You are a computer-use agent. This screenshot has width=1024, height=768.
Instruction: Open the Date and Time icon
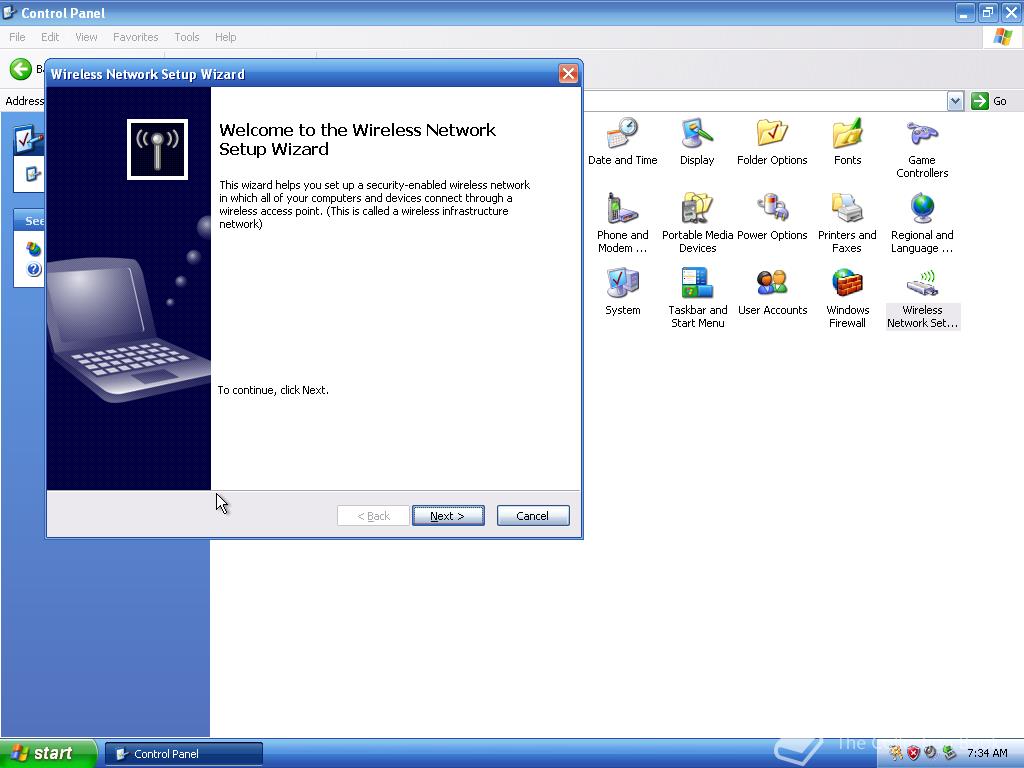click(622, 141)
